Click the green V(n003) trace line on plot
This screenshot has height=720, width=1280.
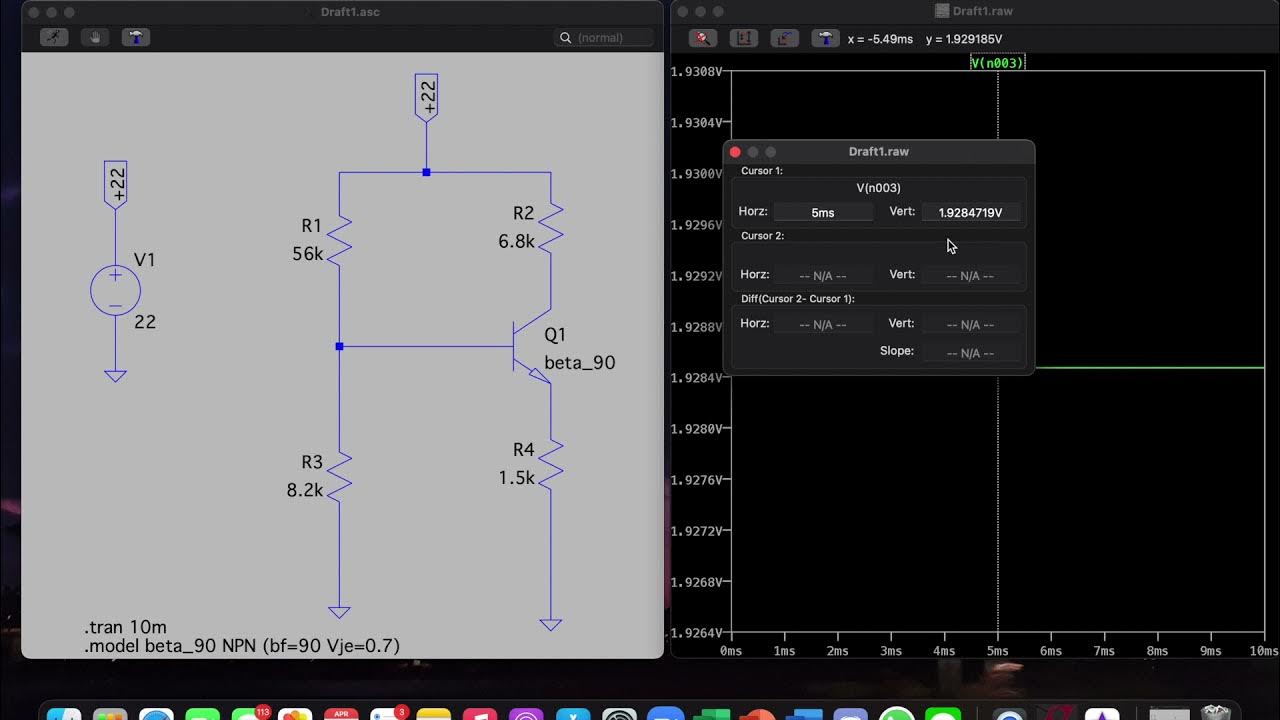point(1150,368)
